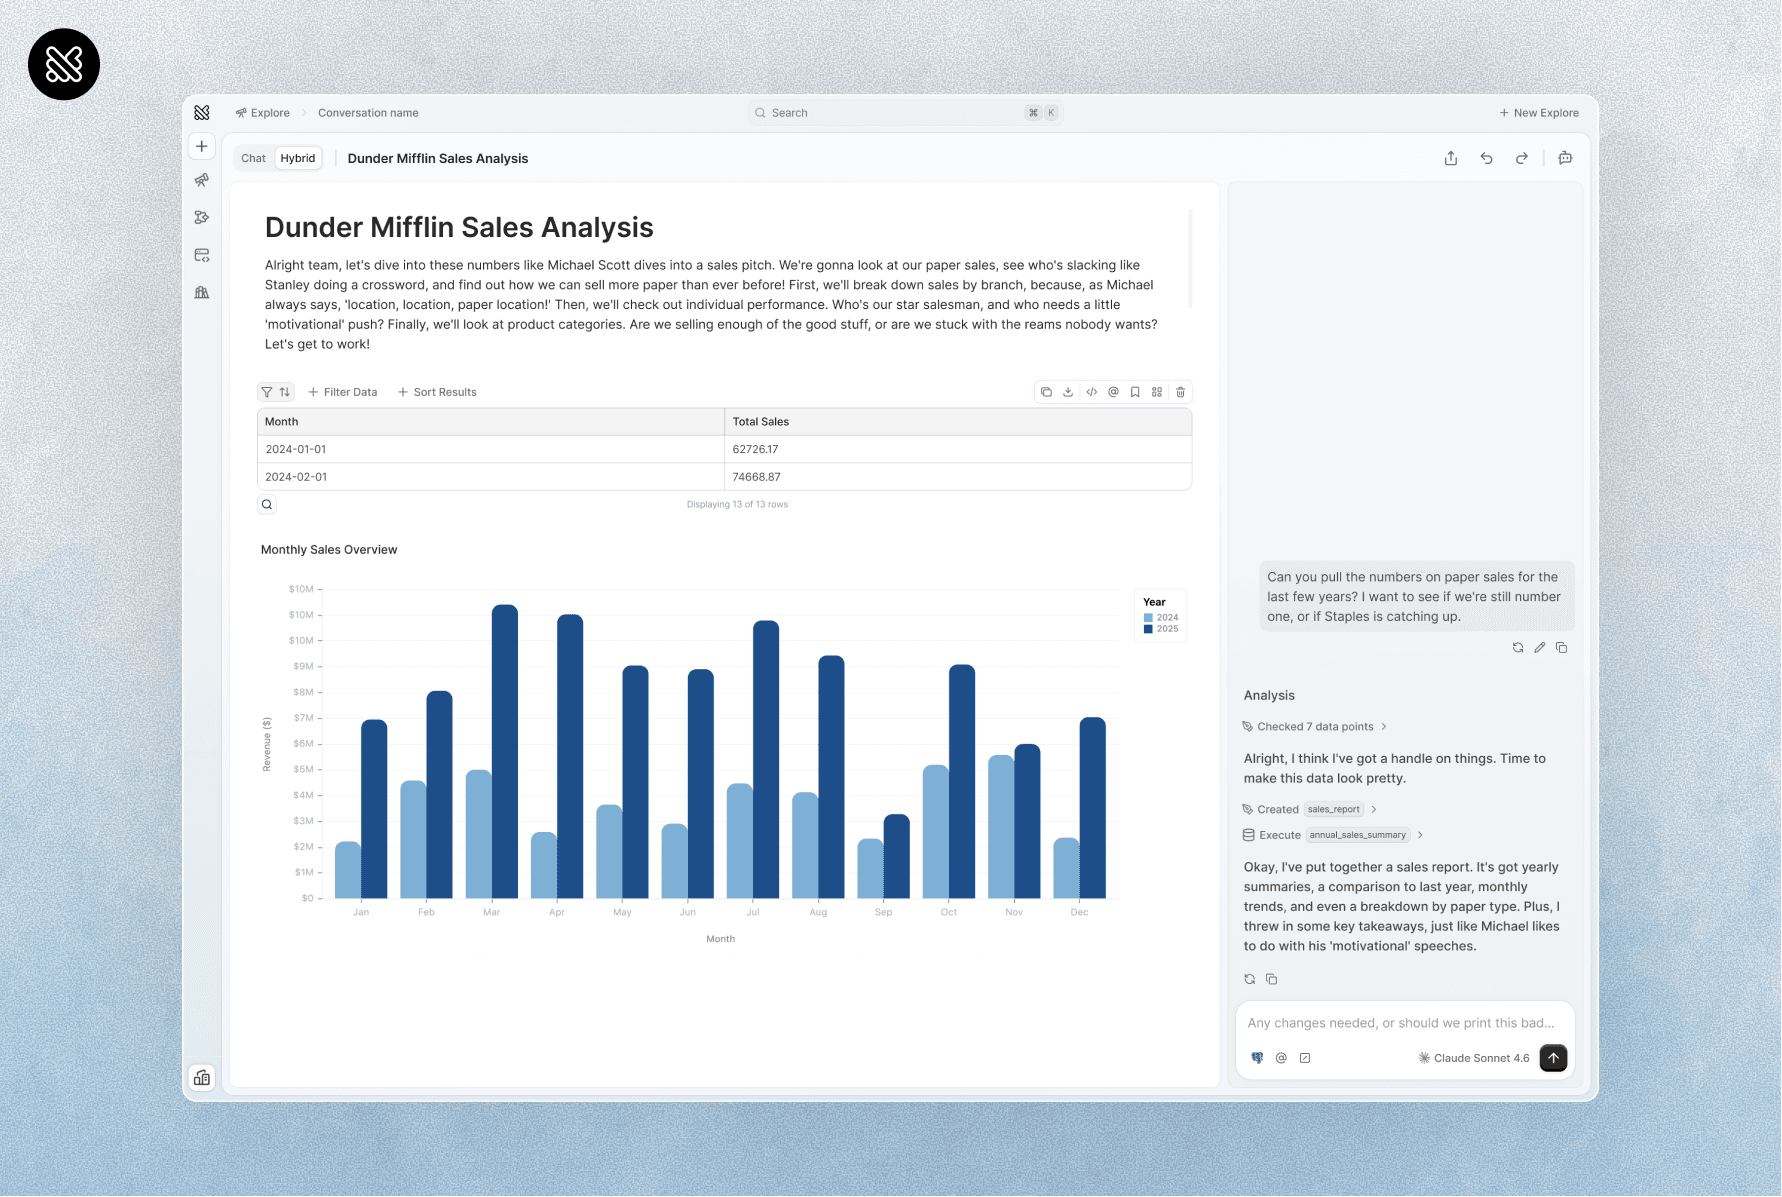Click Sort Results

[x=437, y=392]
